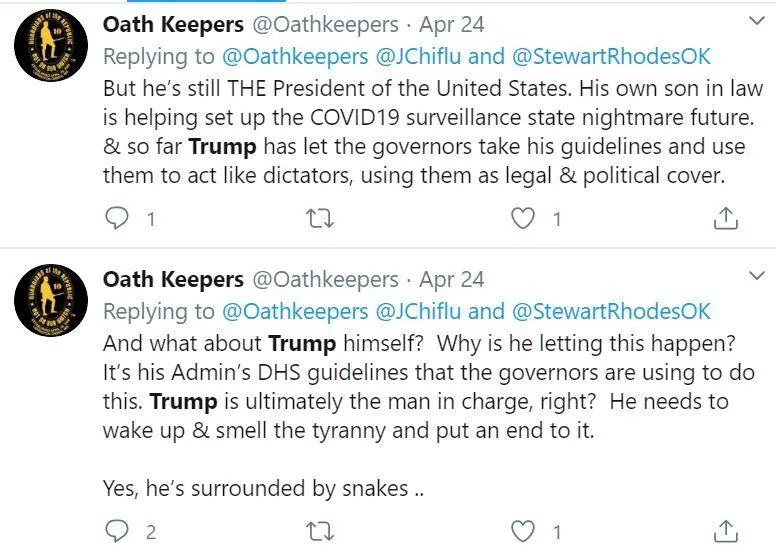Screen dimensions: 776x553
Task: Open the second tweet's chevron options menu
Action: click(x=757, y=275)
